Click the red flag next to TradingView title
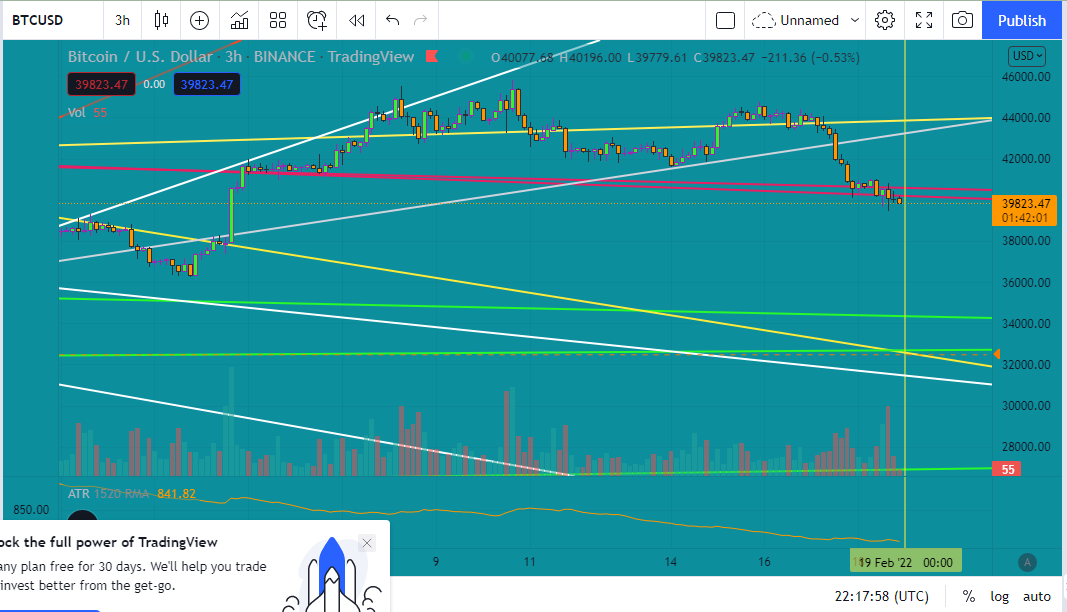This screenshot has height=612, width=1067. click(x=431, y=57)
